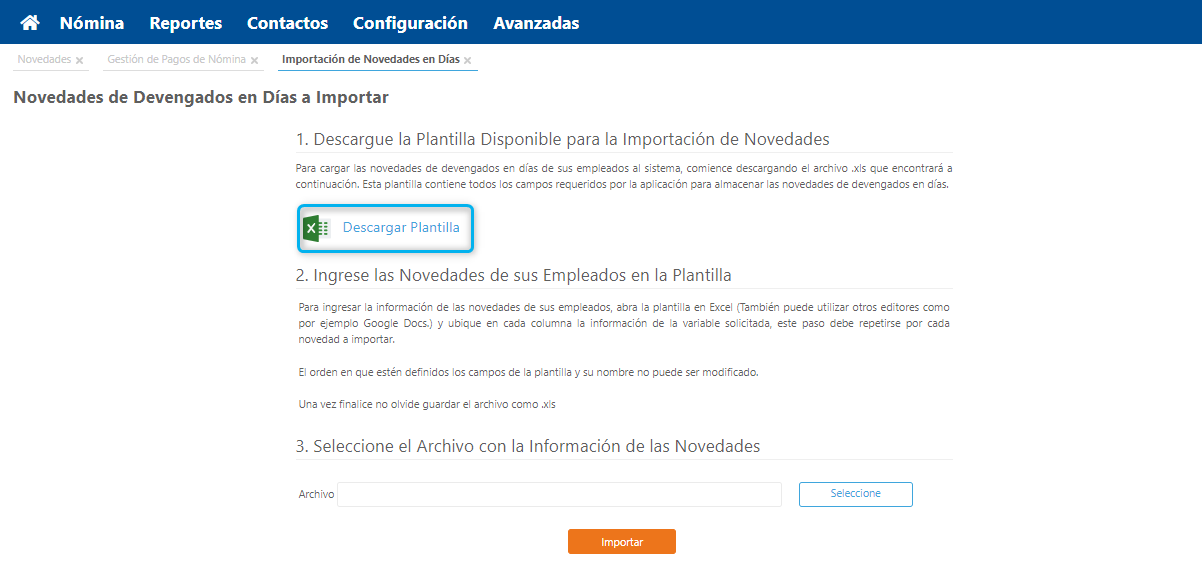Click the orange Importar button

click(x=622, y=542)
